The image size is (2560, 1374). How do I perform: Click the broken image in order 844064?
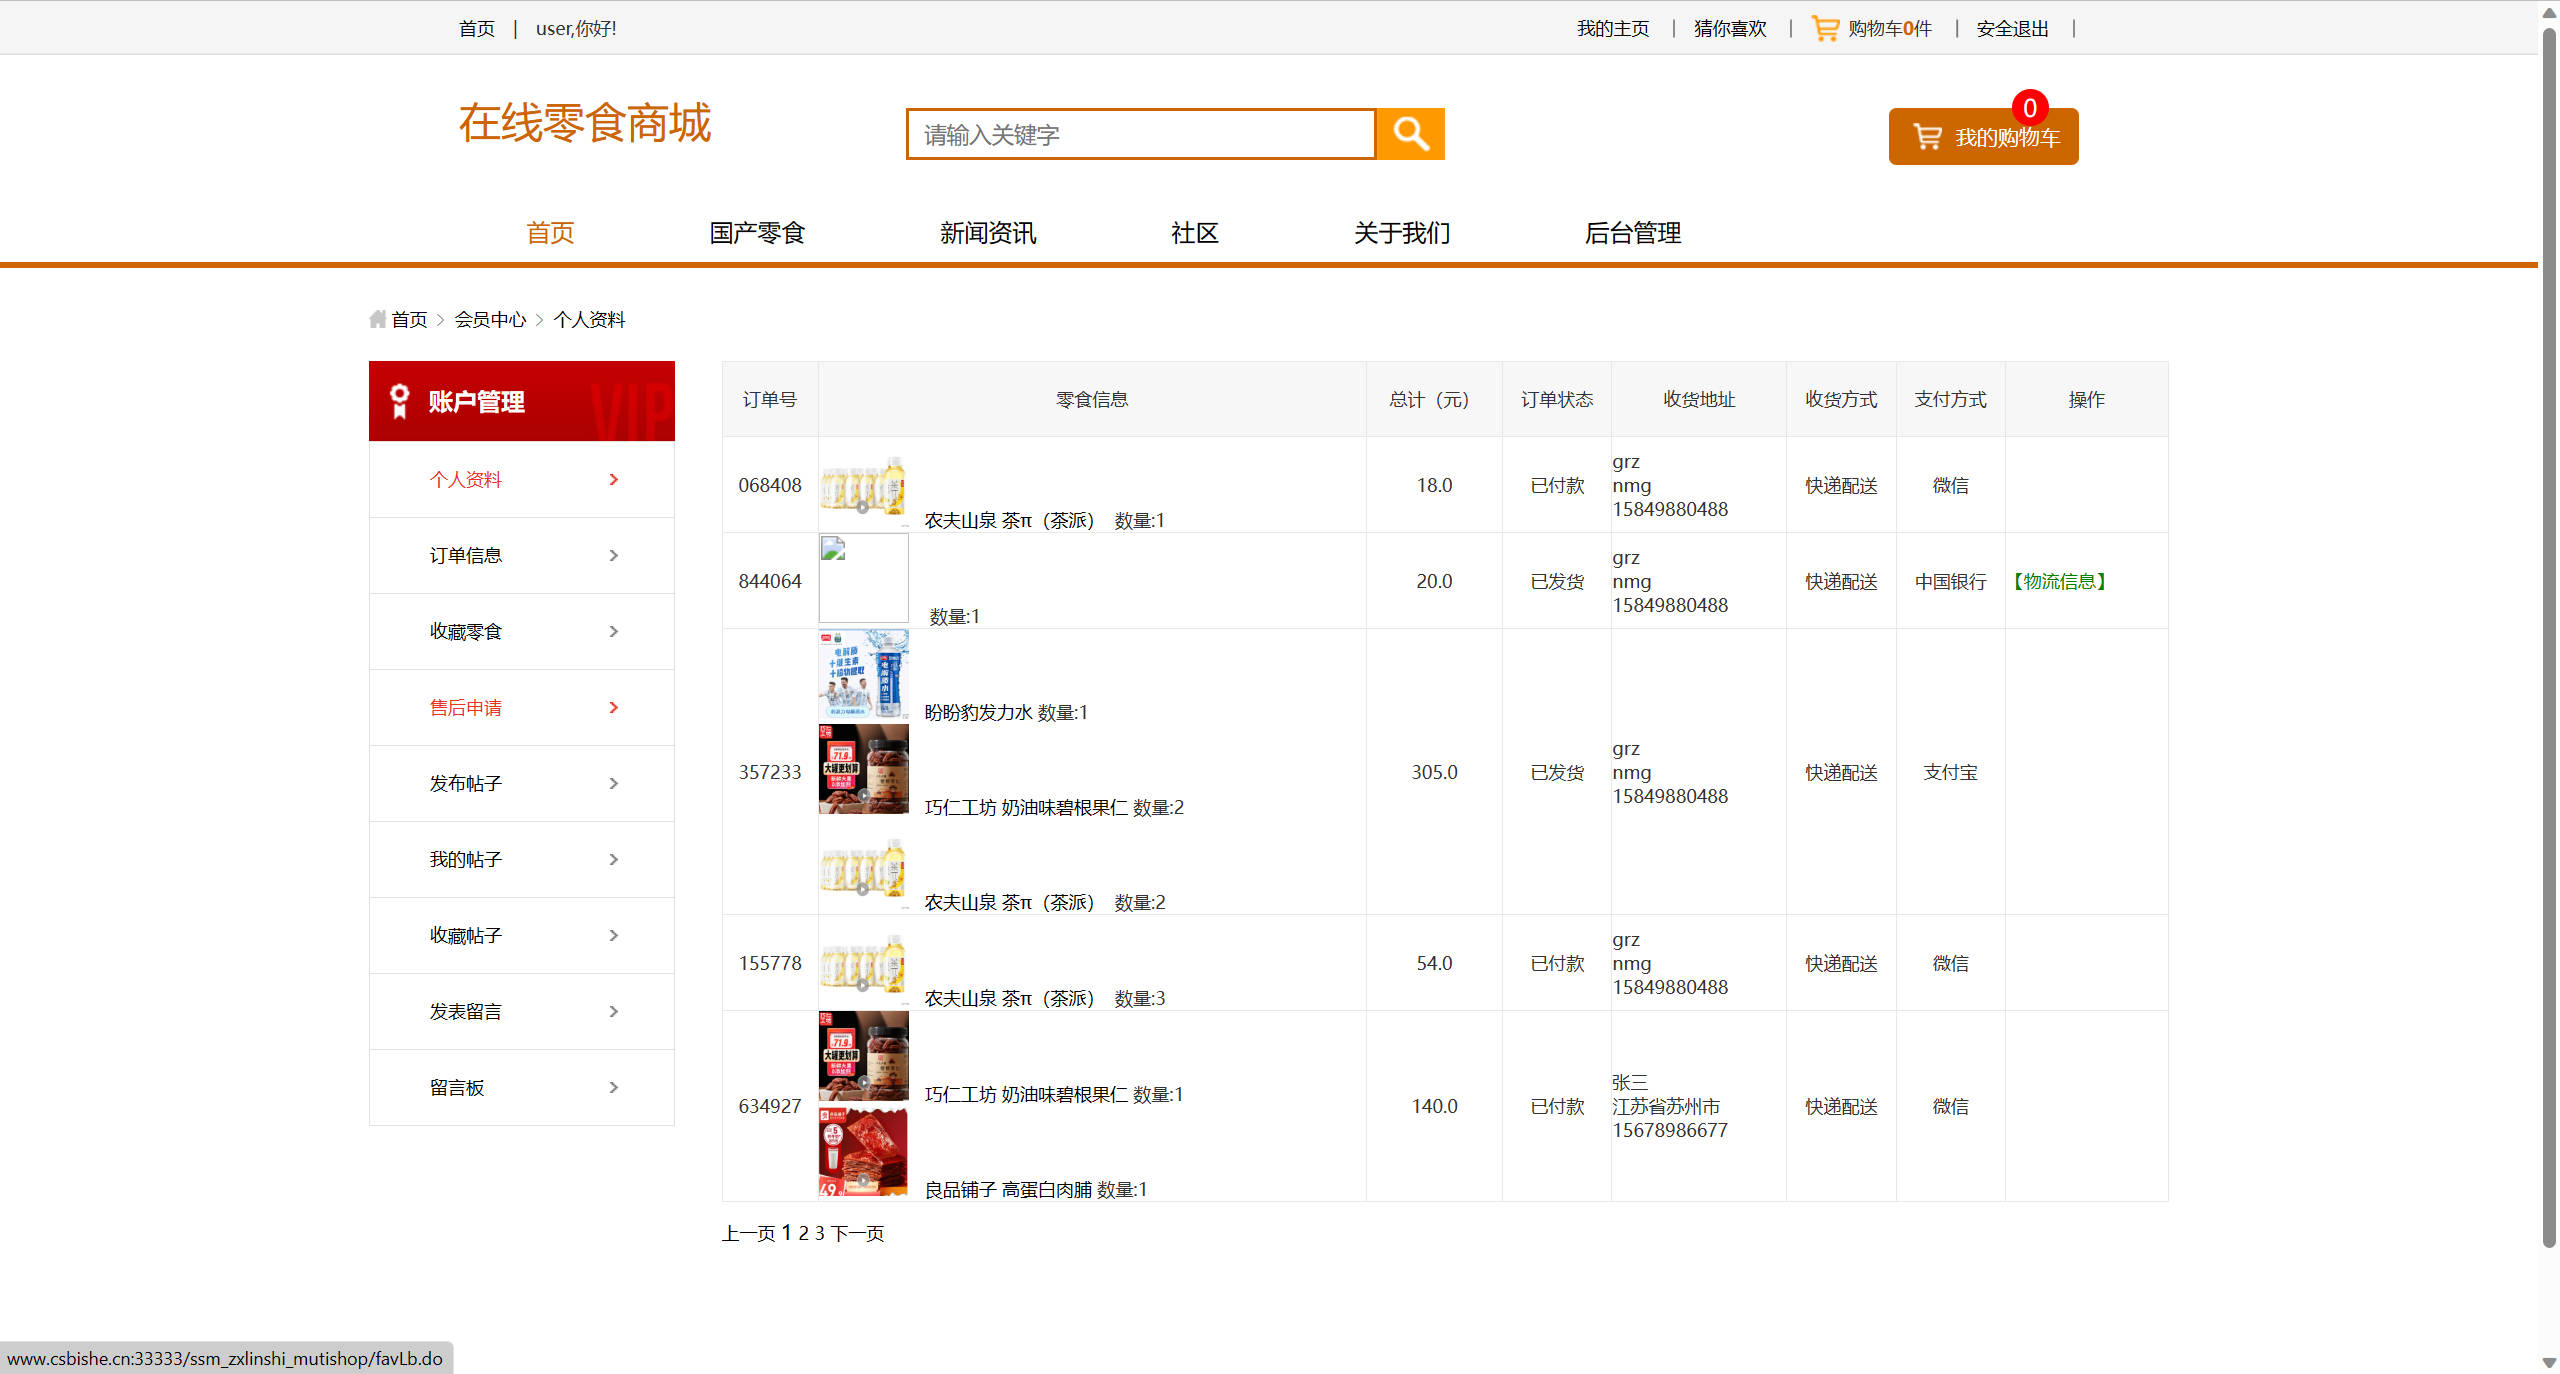tap(863, 578)
